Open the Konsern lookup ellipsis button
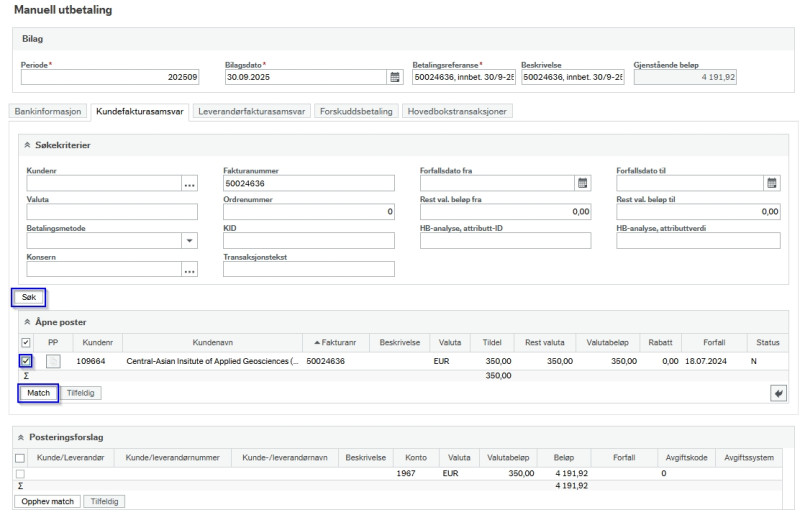This screenshot has height=515, width=800. tap(190, 269)
